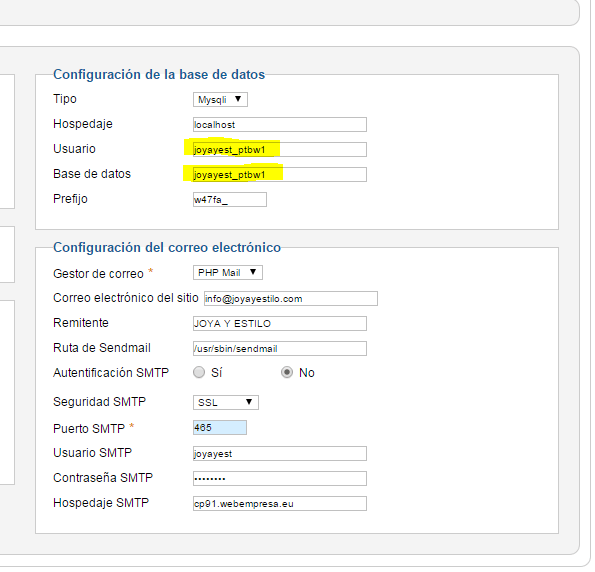Select No for Autentificación SMTP

[287, 373]
